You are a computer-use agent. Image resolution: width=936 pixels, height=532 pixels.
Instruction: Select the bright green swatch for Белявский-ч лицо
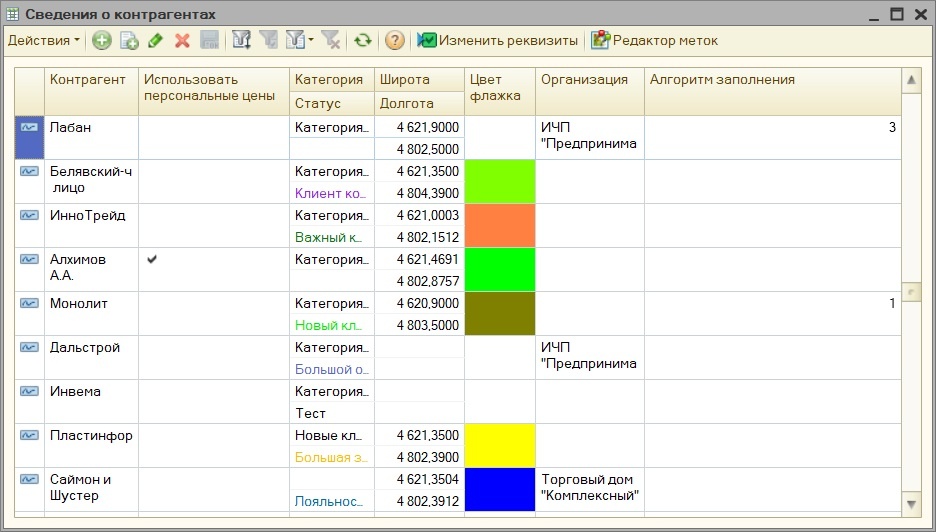(x=500, y=182)
